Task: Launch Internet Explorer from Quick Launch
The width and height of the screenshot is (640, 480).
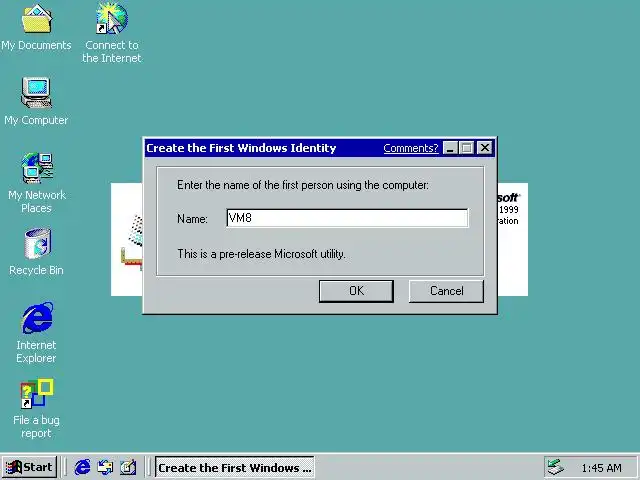Action: (82, 467)
